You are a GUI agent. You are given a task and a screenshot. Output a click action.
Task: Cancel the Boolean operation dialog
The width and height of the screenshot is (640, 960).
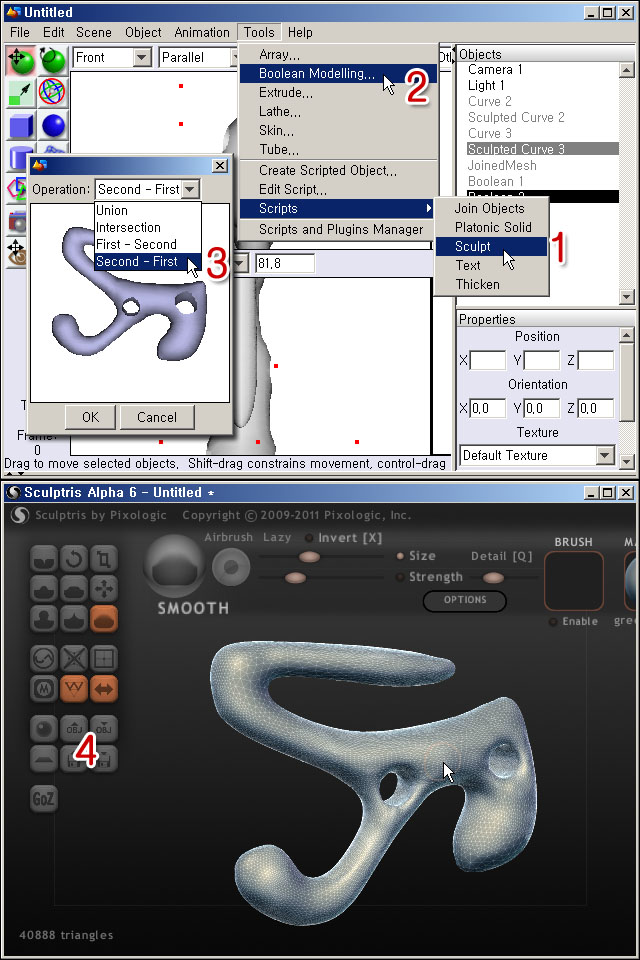(x=157, y=417)
